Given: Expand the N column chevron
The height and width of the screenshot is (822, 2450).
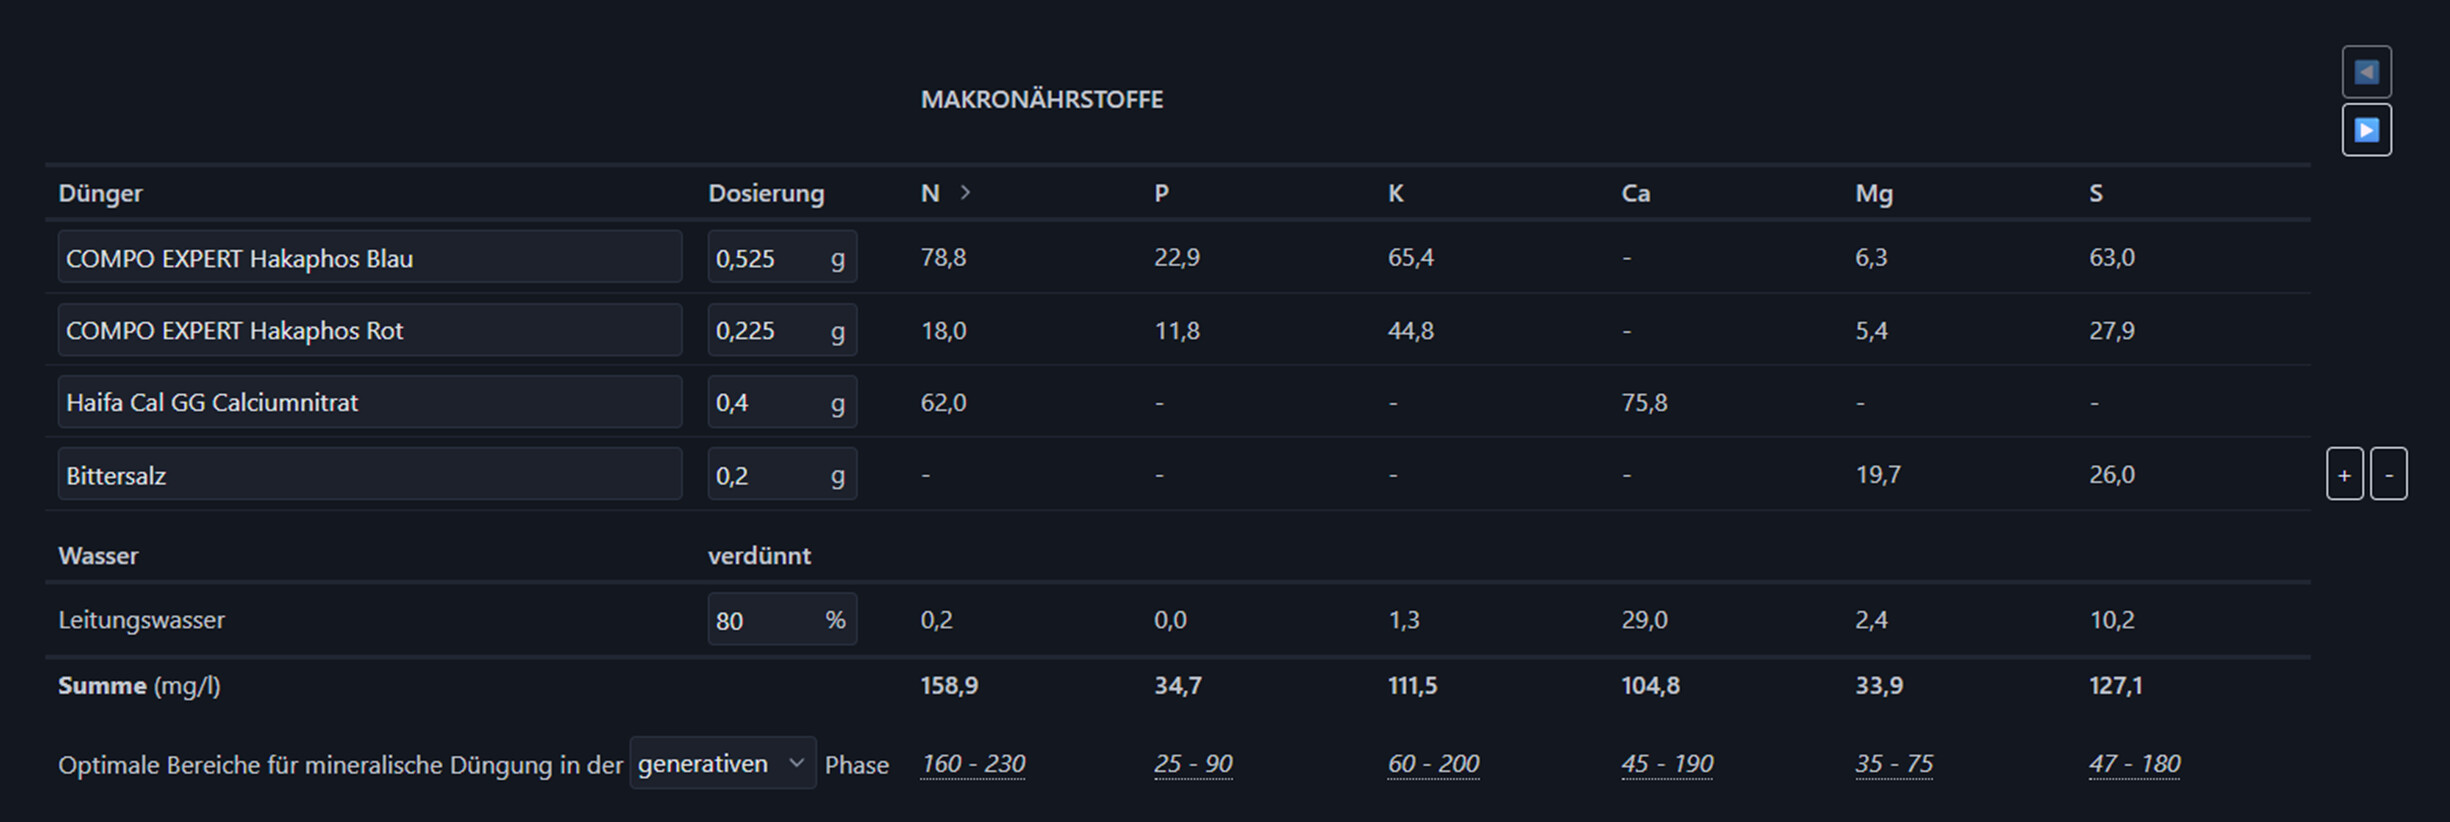Looking at the screenshot, I should [965, 192].
